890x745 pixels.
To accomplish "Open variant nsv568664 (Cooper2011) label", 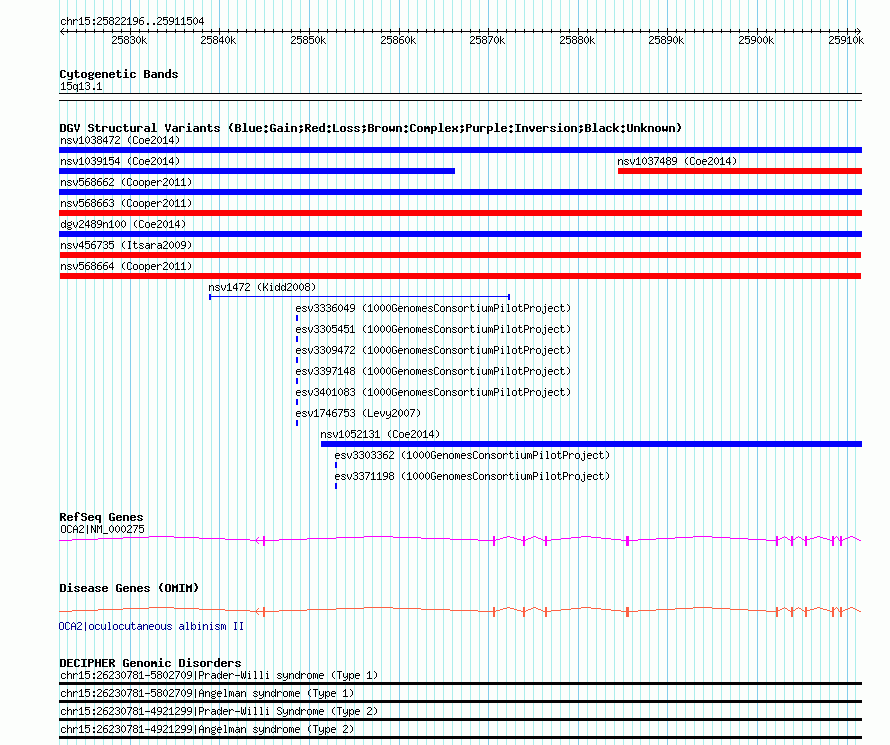I will point(126,266).
